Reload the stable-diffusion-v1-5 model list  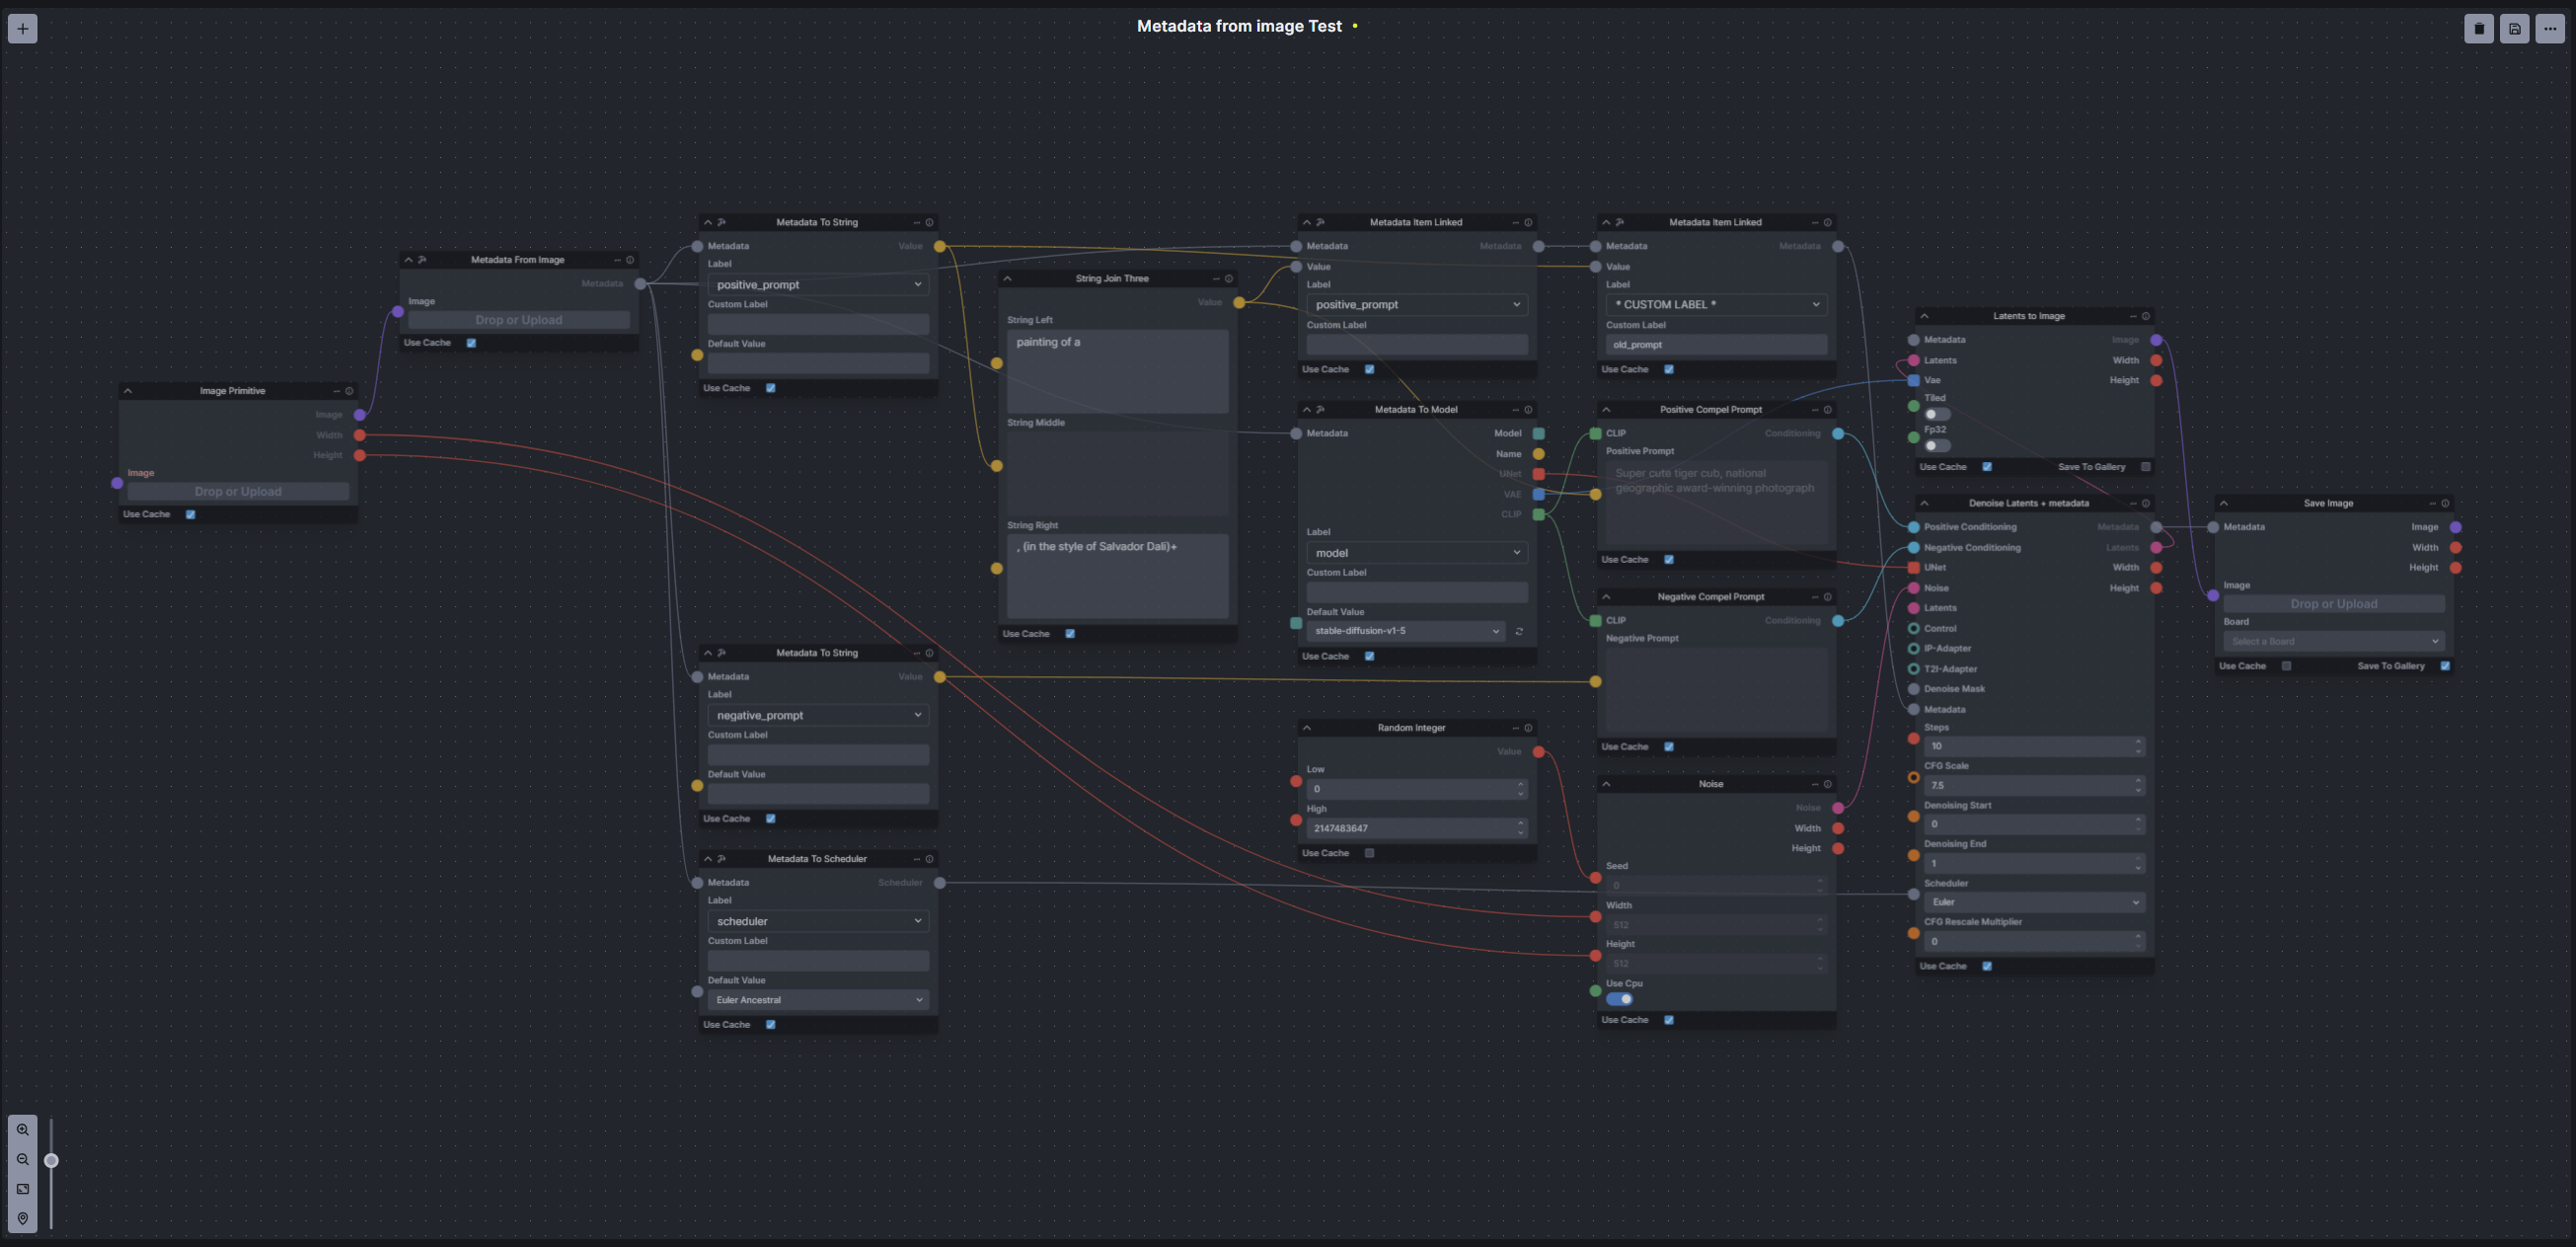point(1519,631)
